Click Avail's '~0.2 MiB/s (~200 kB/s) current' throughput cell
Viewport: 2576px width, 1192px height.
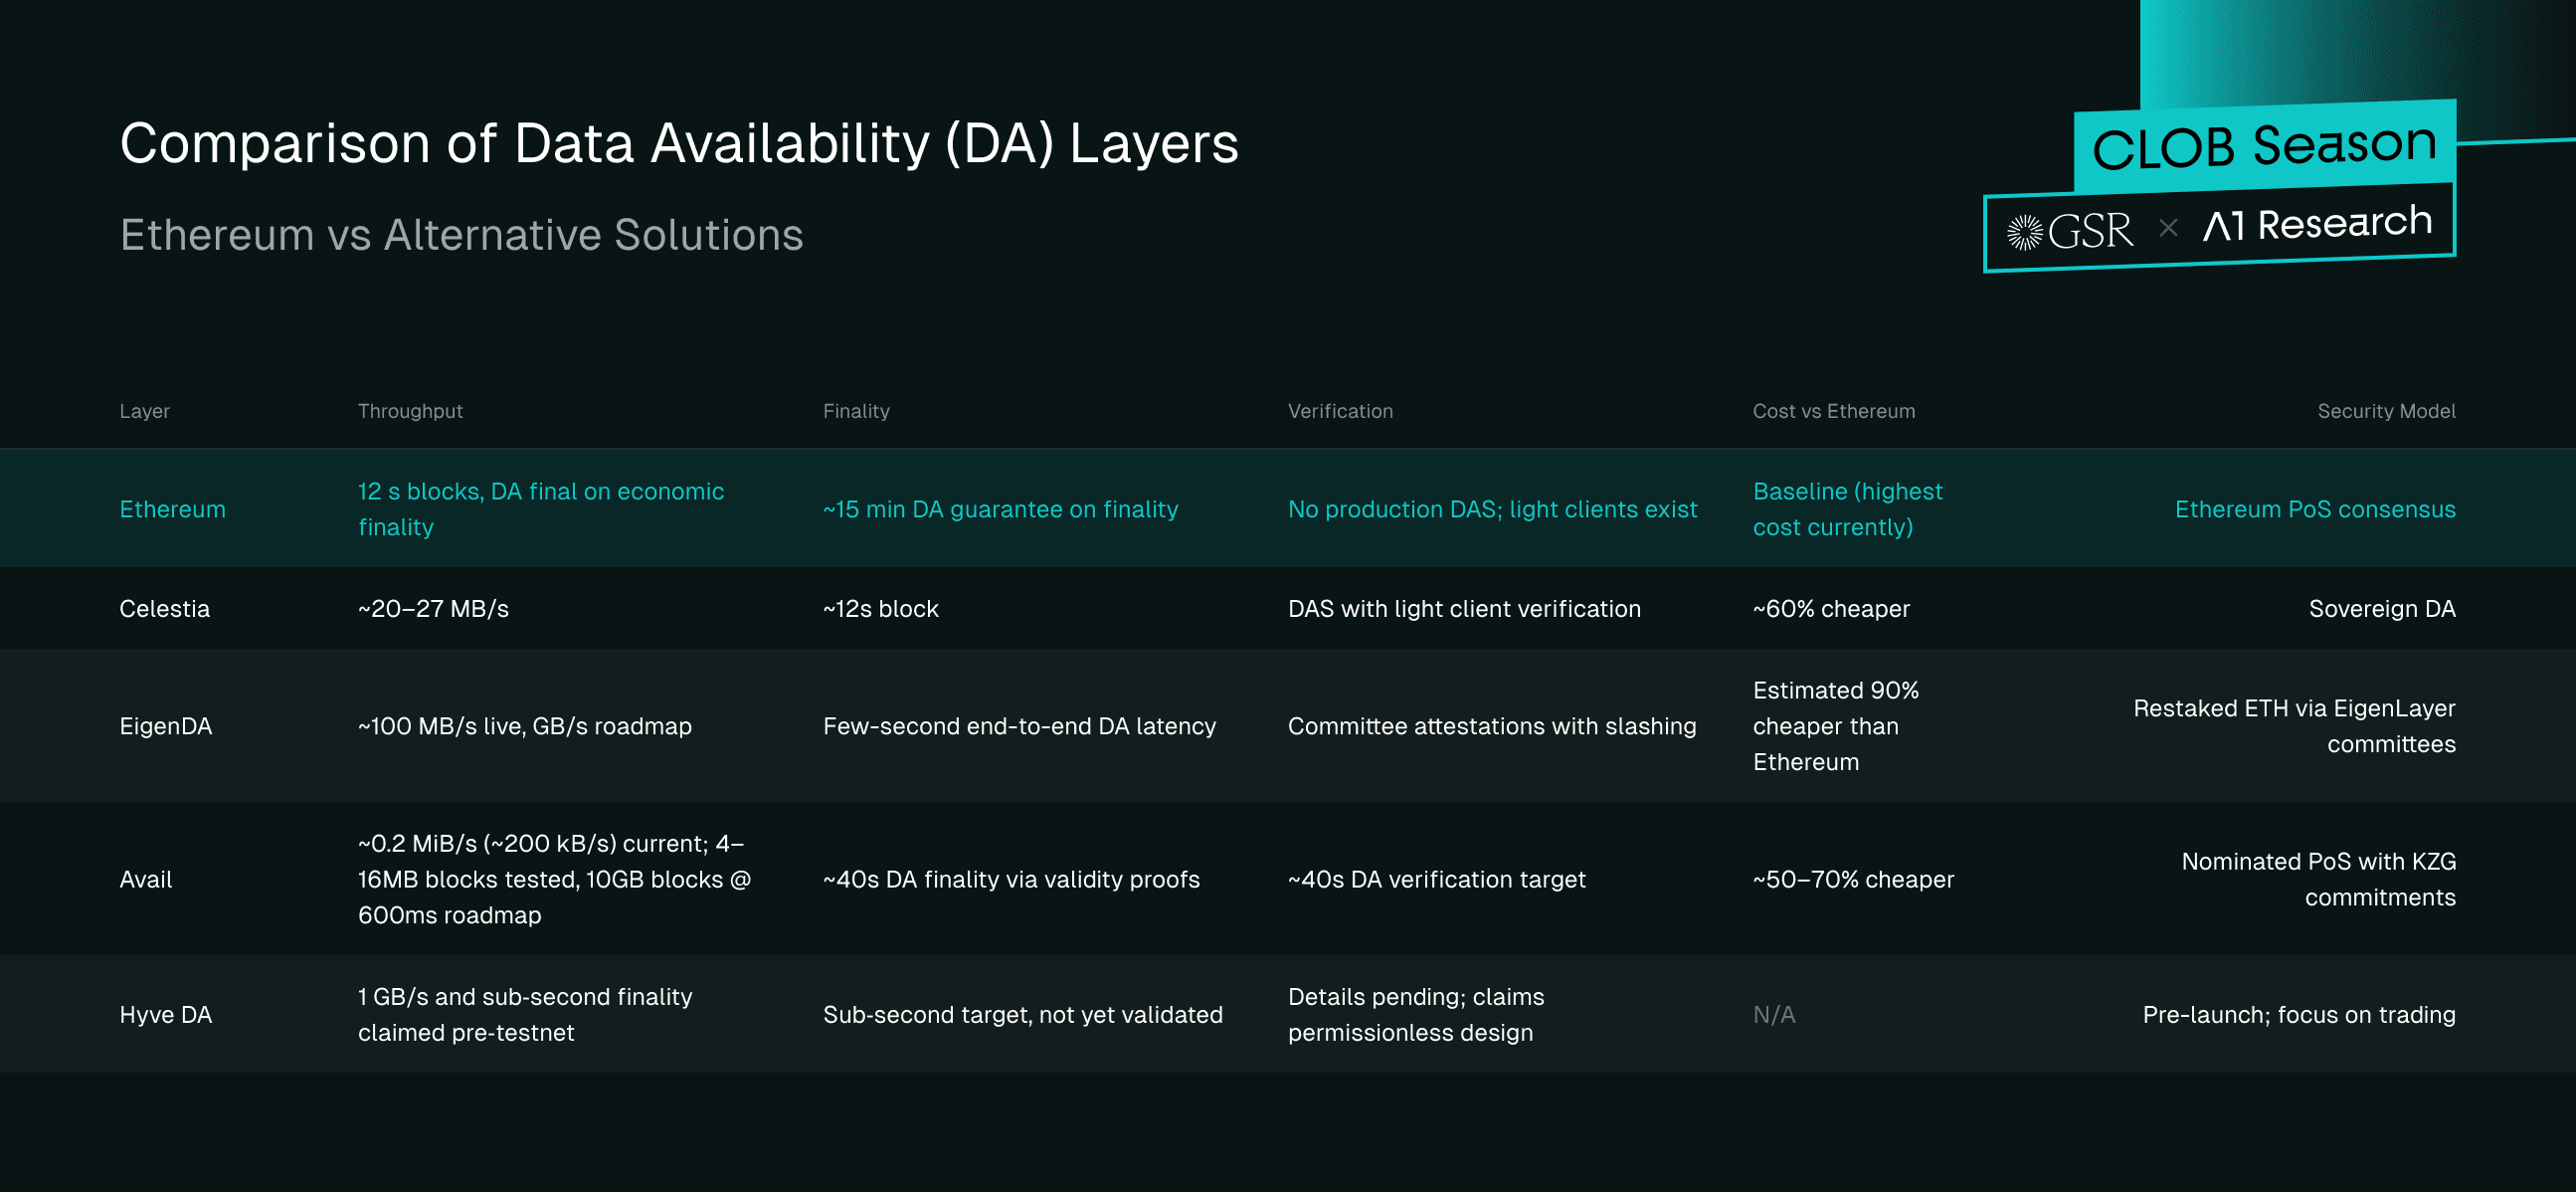tap(554, 879)
